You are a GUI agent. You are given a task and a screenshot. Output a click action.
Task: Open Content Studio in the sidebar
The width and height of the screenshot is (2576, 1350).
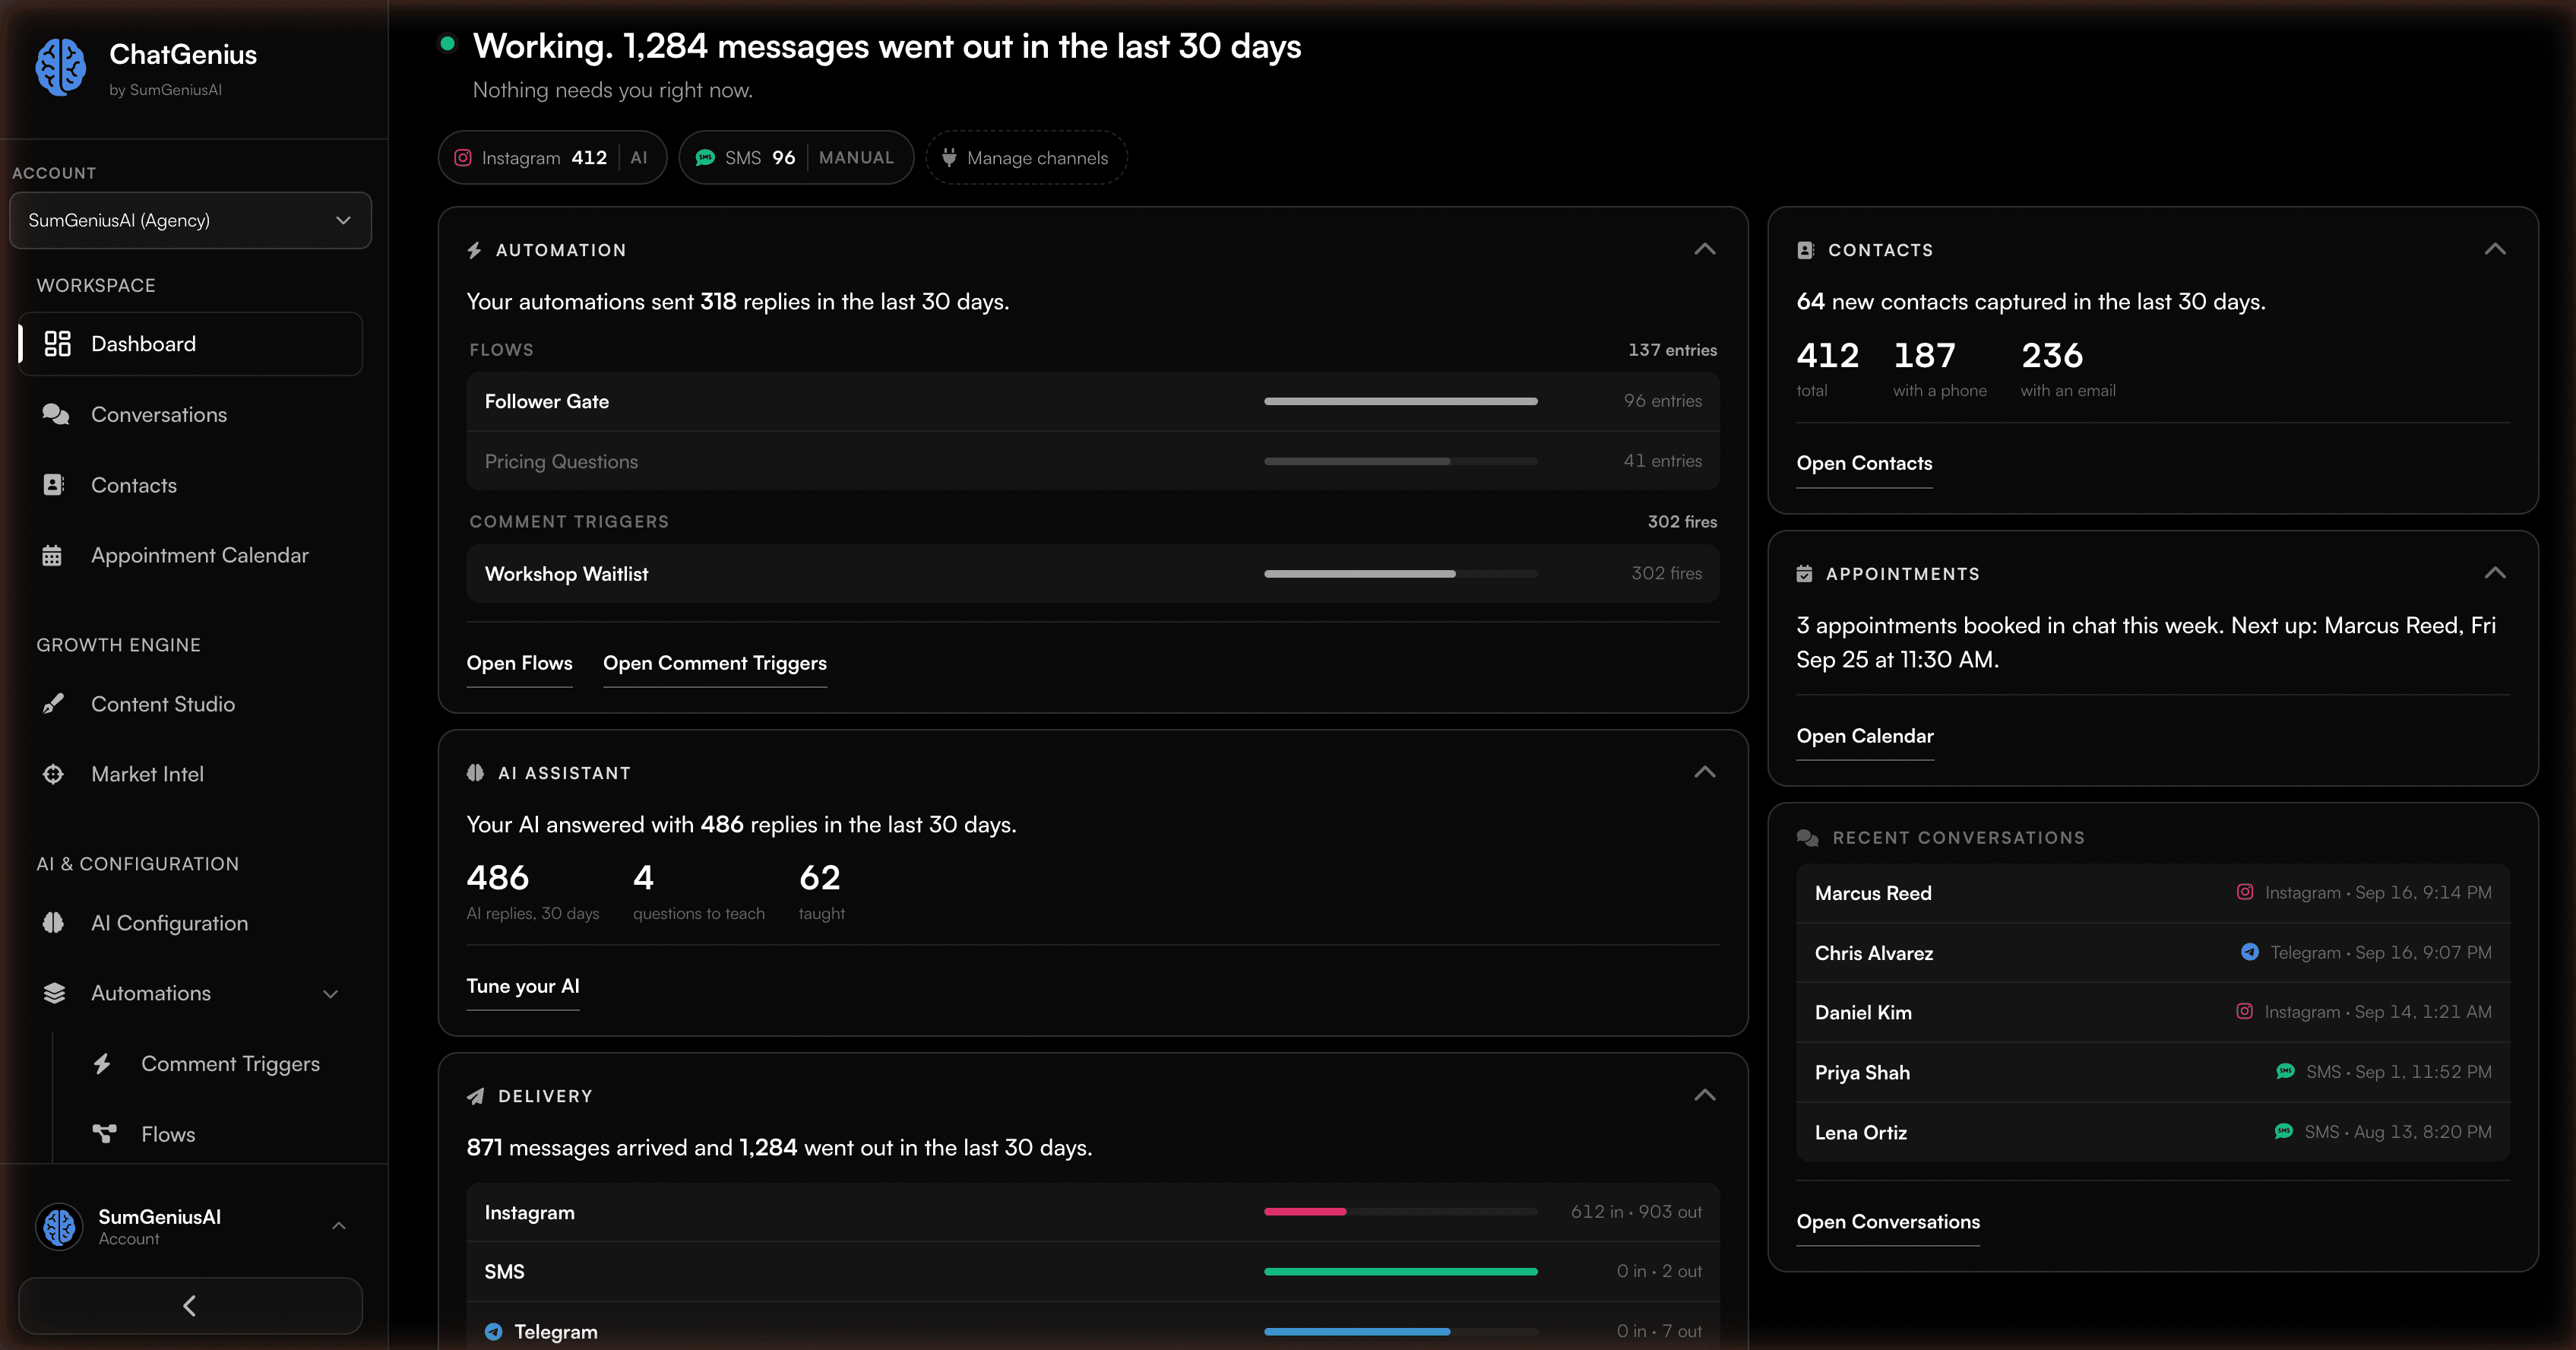[x=190, y=704]
